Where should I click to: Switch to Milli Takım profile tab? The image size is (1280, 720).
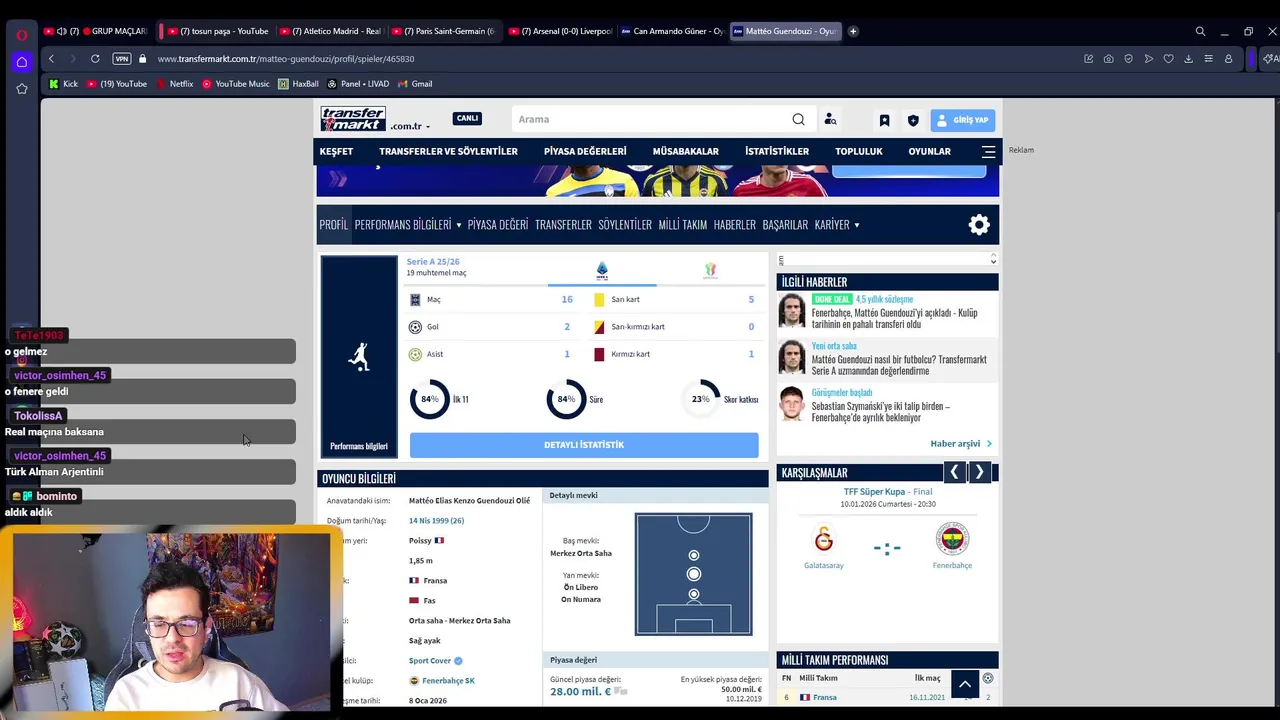pos(683,225)
